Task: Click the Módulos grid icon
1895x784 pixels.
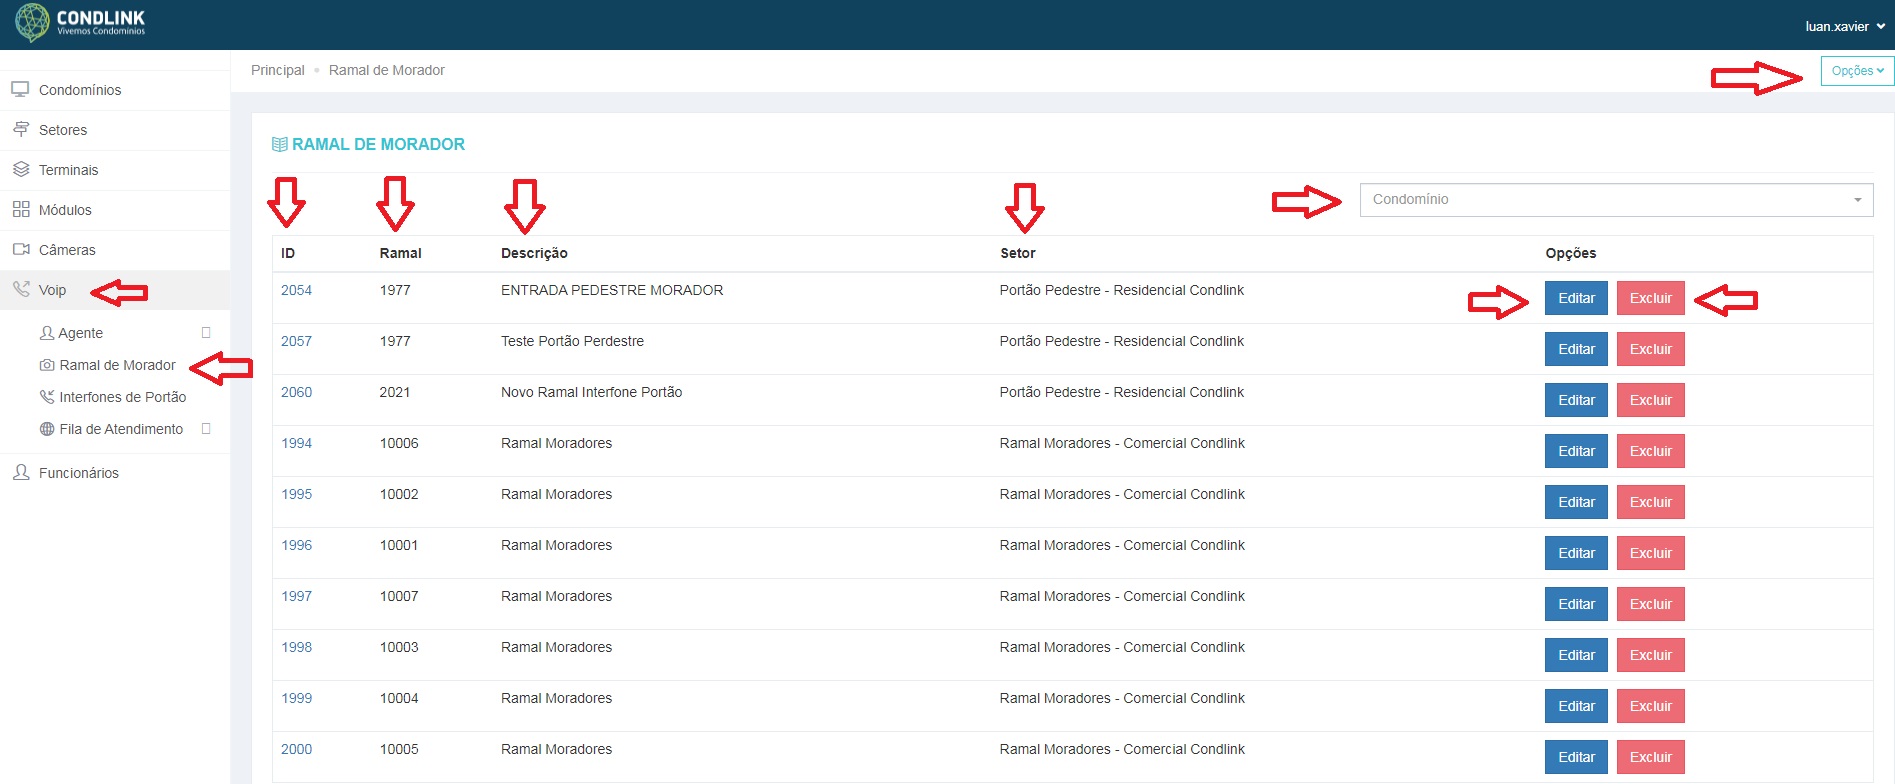Action: point(20,210)
